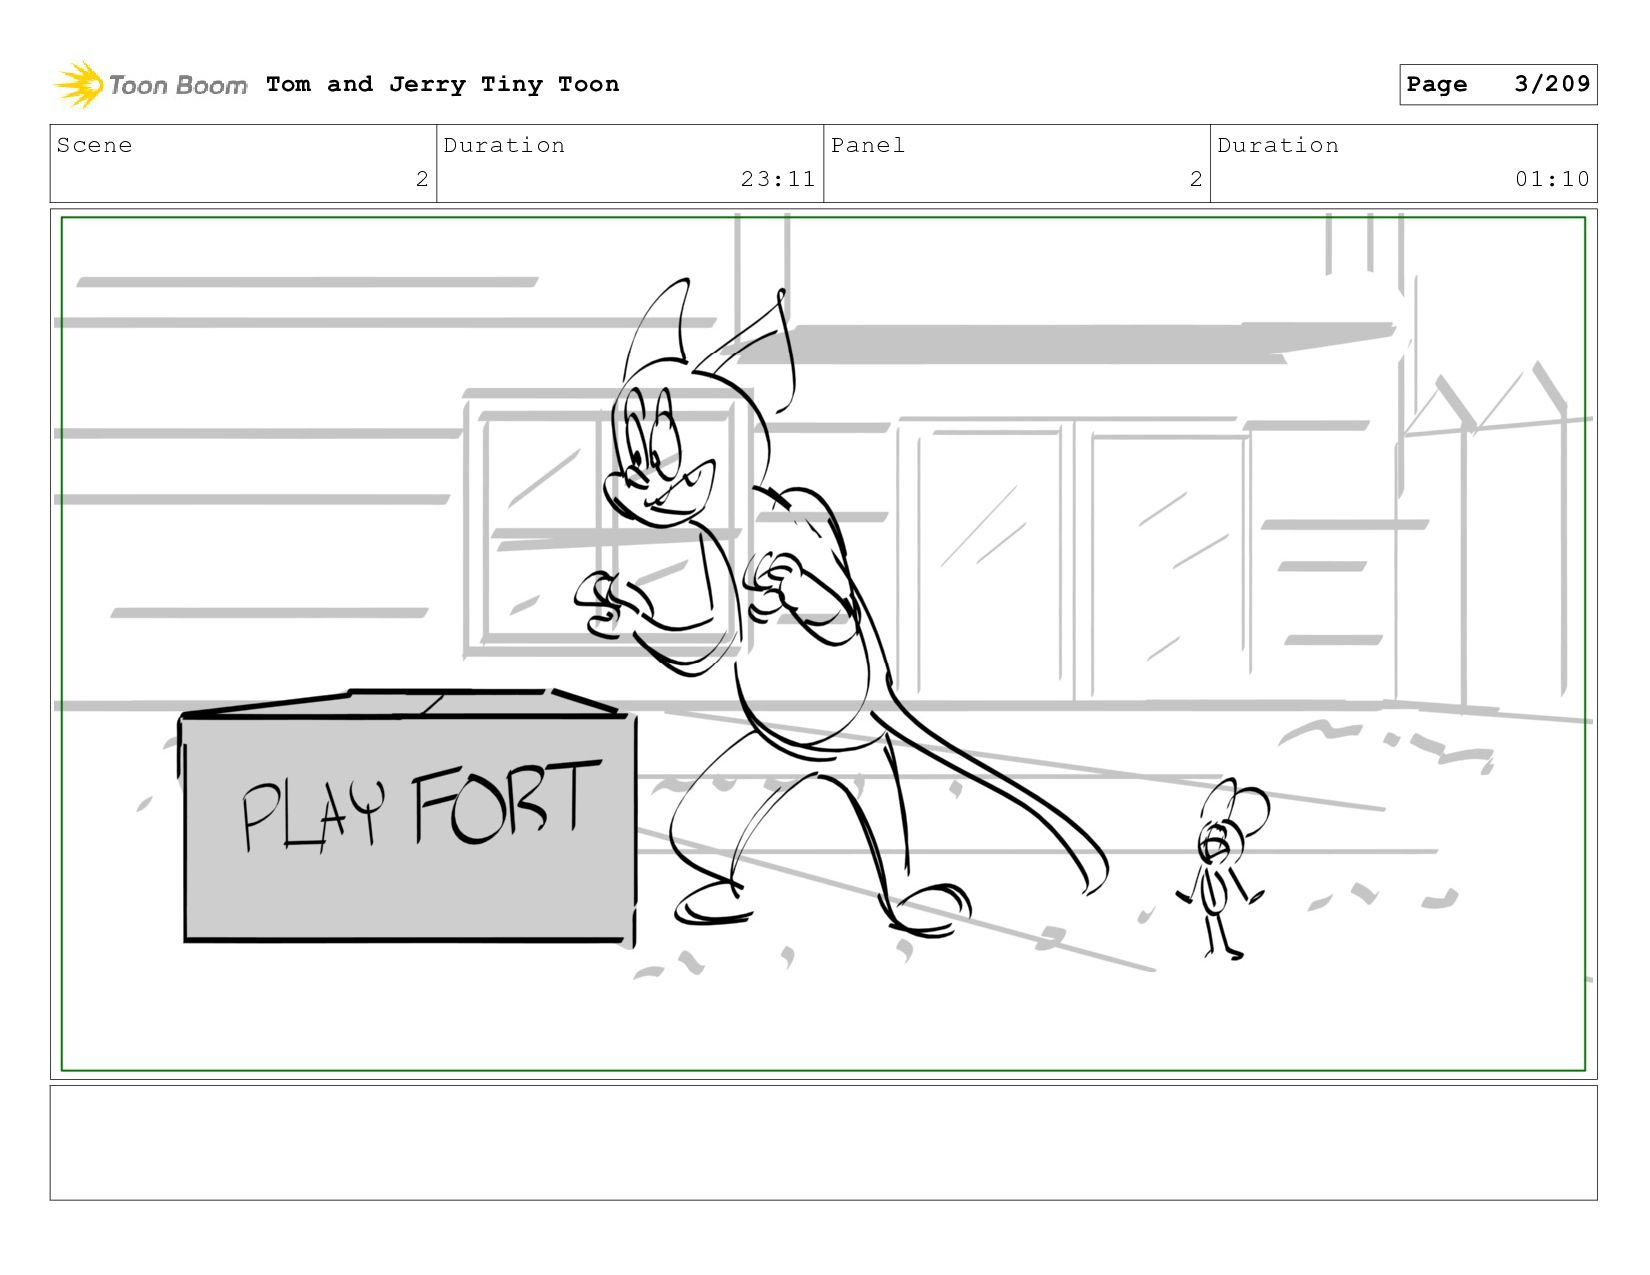Click the scene number '2' value
The height and width of the screenshot is (1275, 1650).
pyautogui.click(x=422, y=179)
